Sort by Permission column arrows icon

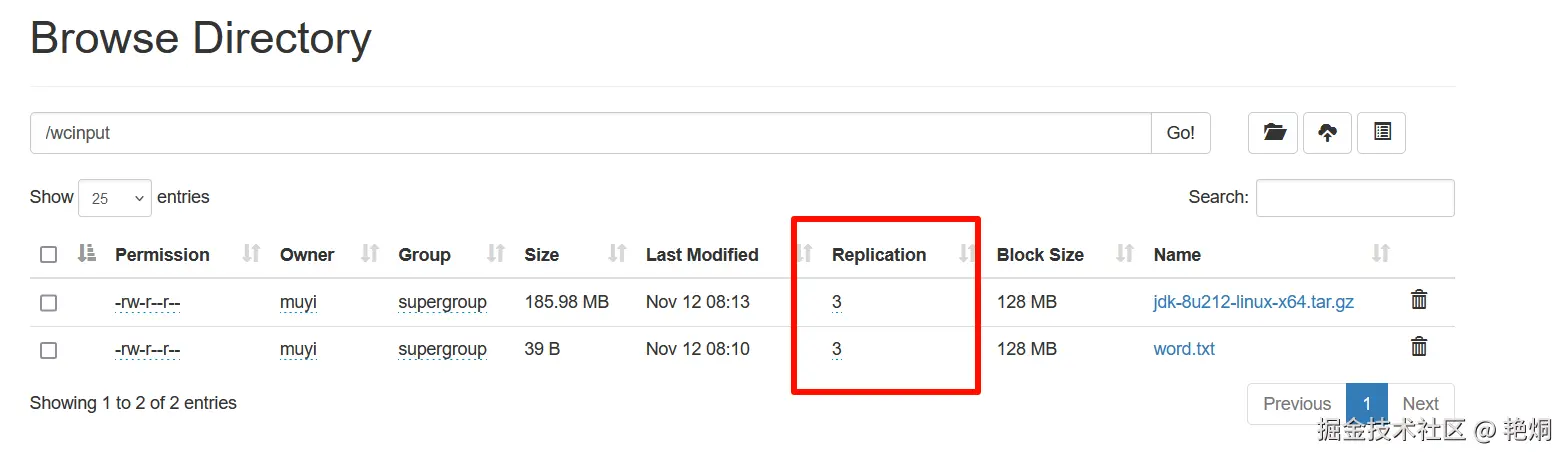pos(251,254)
